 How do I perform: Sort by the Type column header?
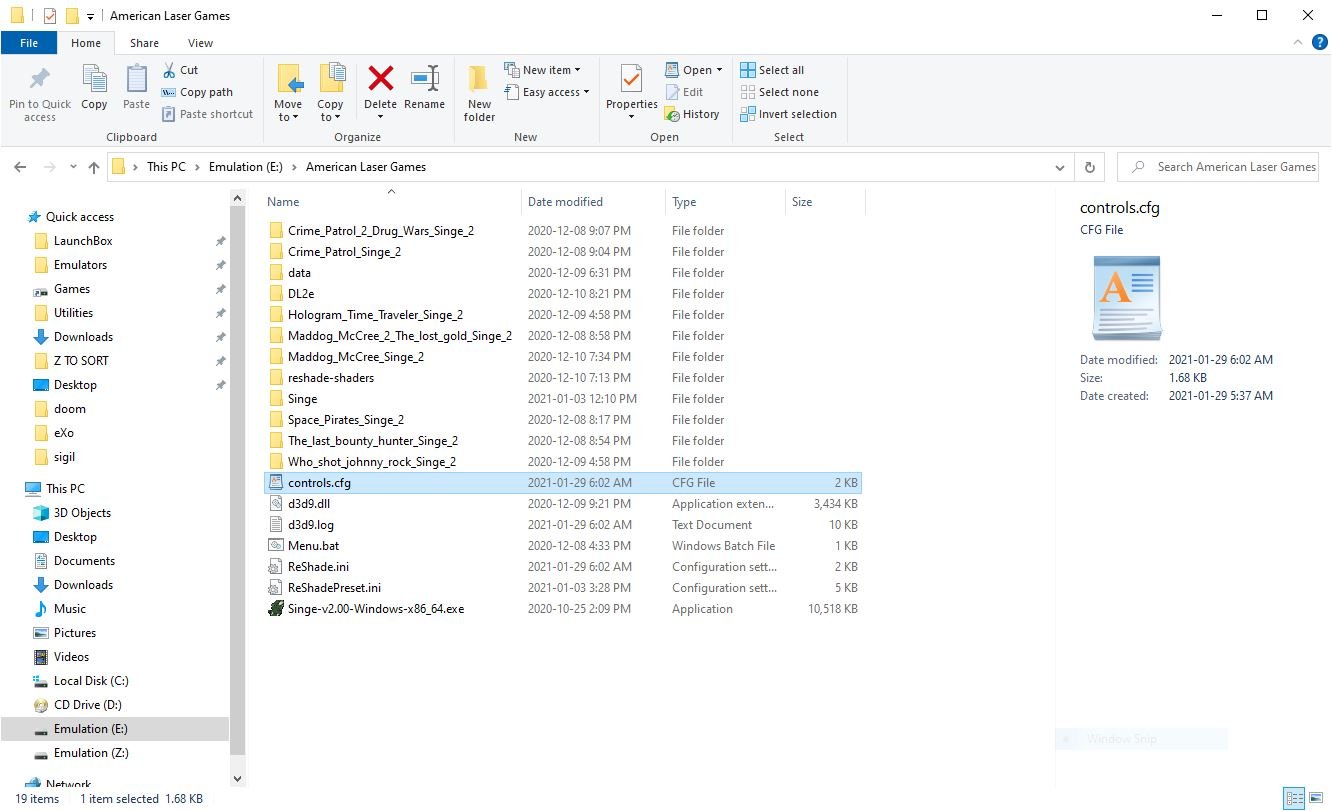684,202
